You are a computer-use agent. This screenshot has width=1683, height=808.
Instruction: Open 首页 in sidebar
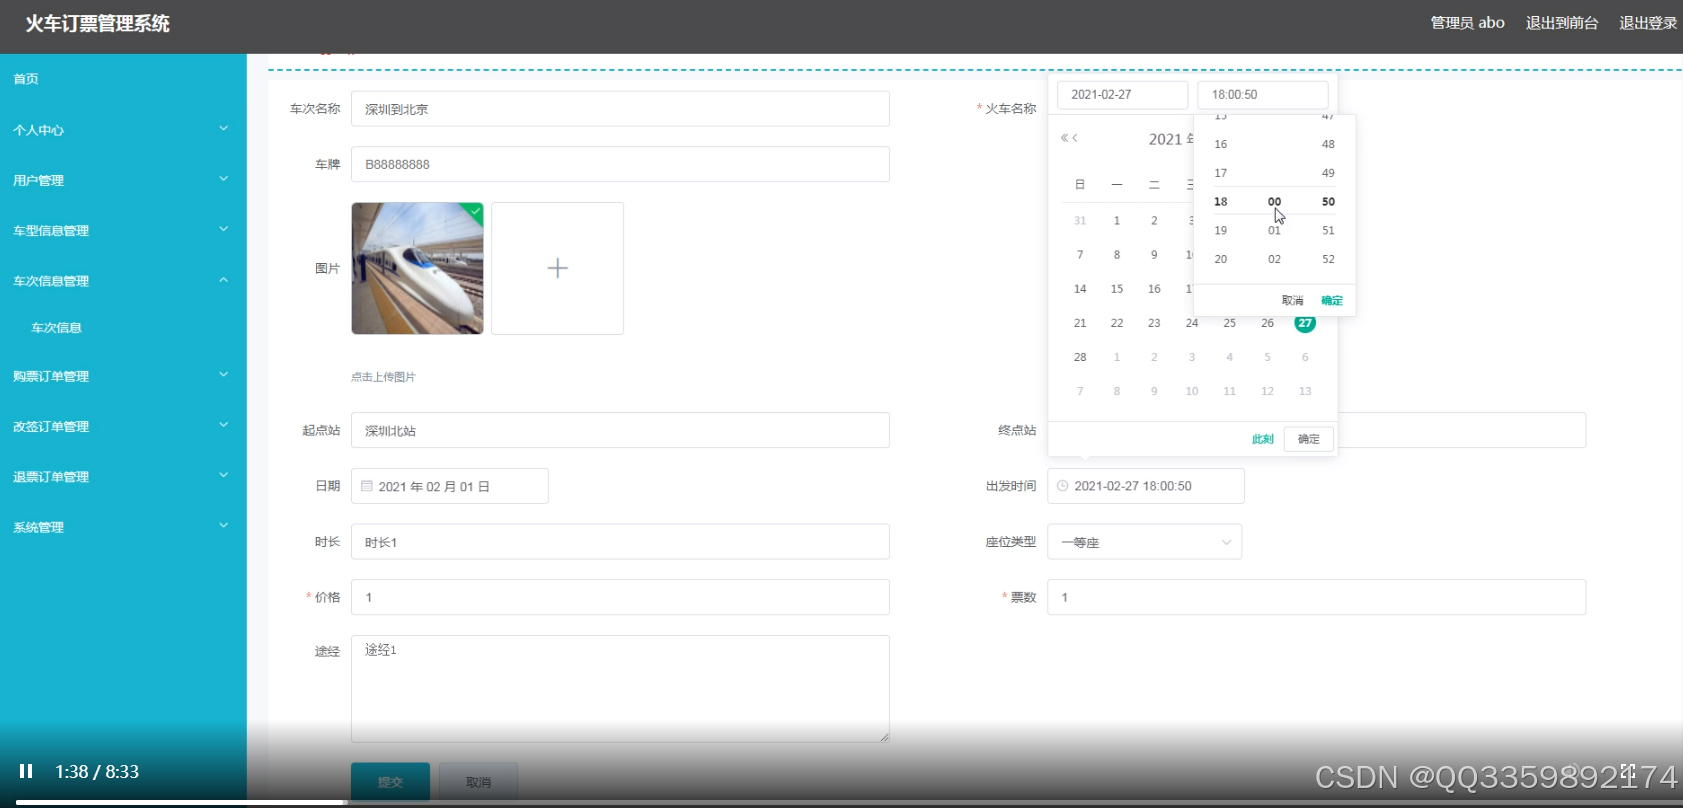point(26,79)
